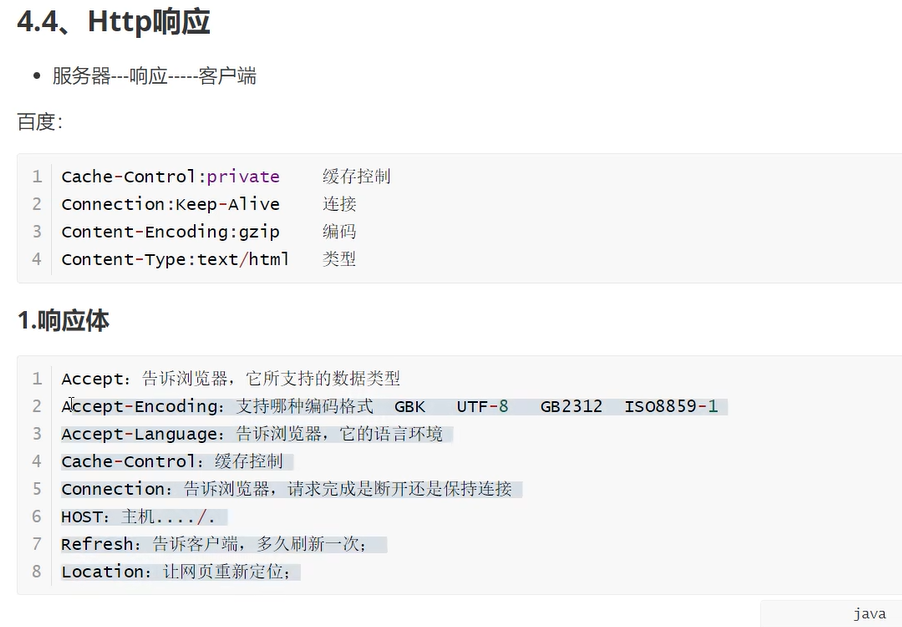Click the "Content-Encoding:gzip" code line

[x=170, y=232]
